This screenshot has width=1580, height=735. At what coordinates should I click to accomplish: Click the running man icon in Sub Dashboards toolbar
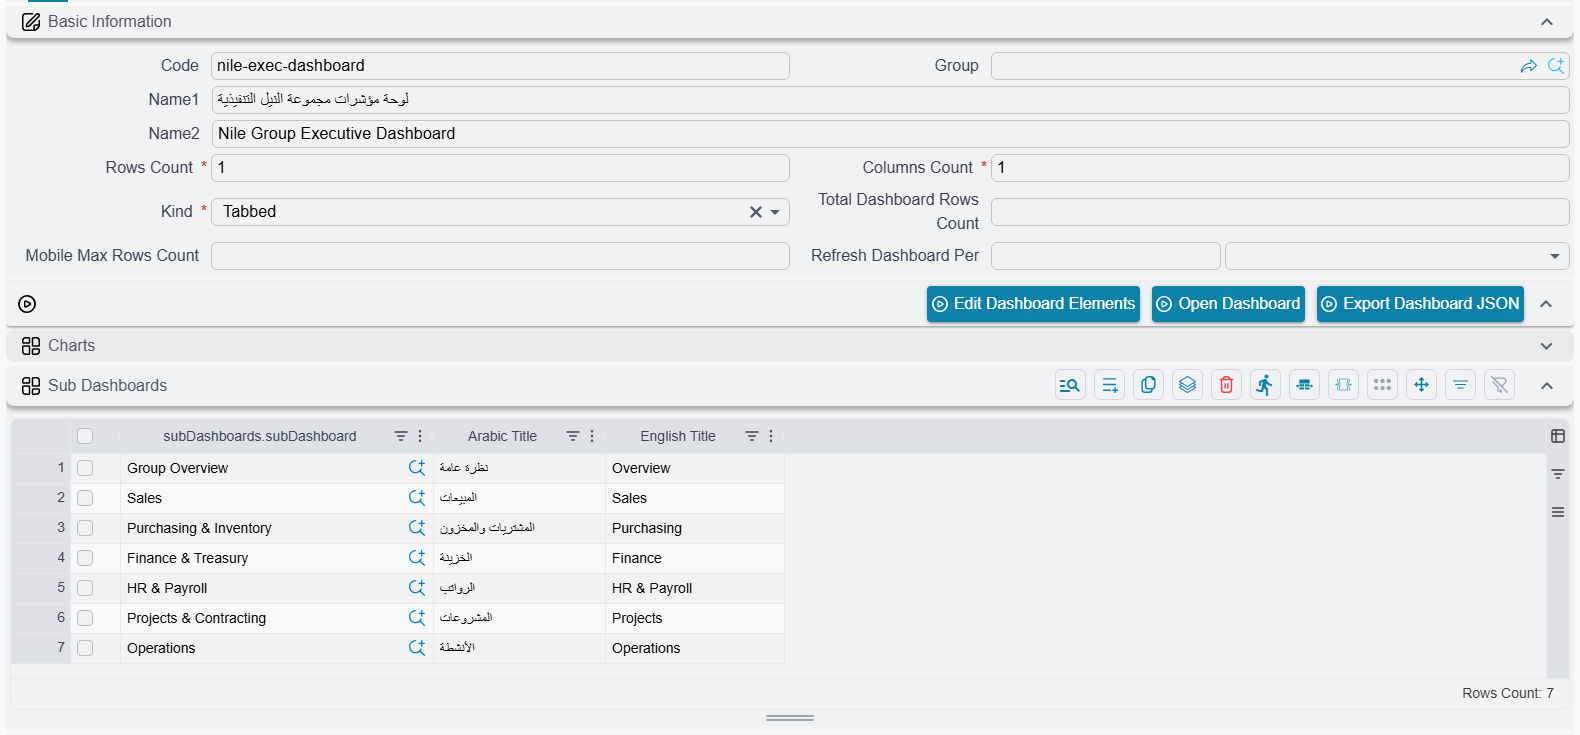click(x=1265, y=385)
